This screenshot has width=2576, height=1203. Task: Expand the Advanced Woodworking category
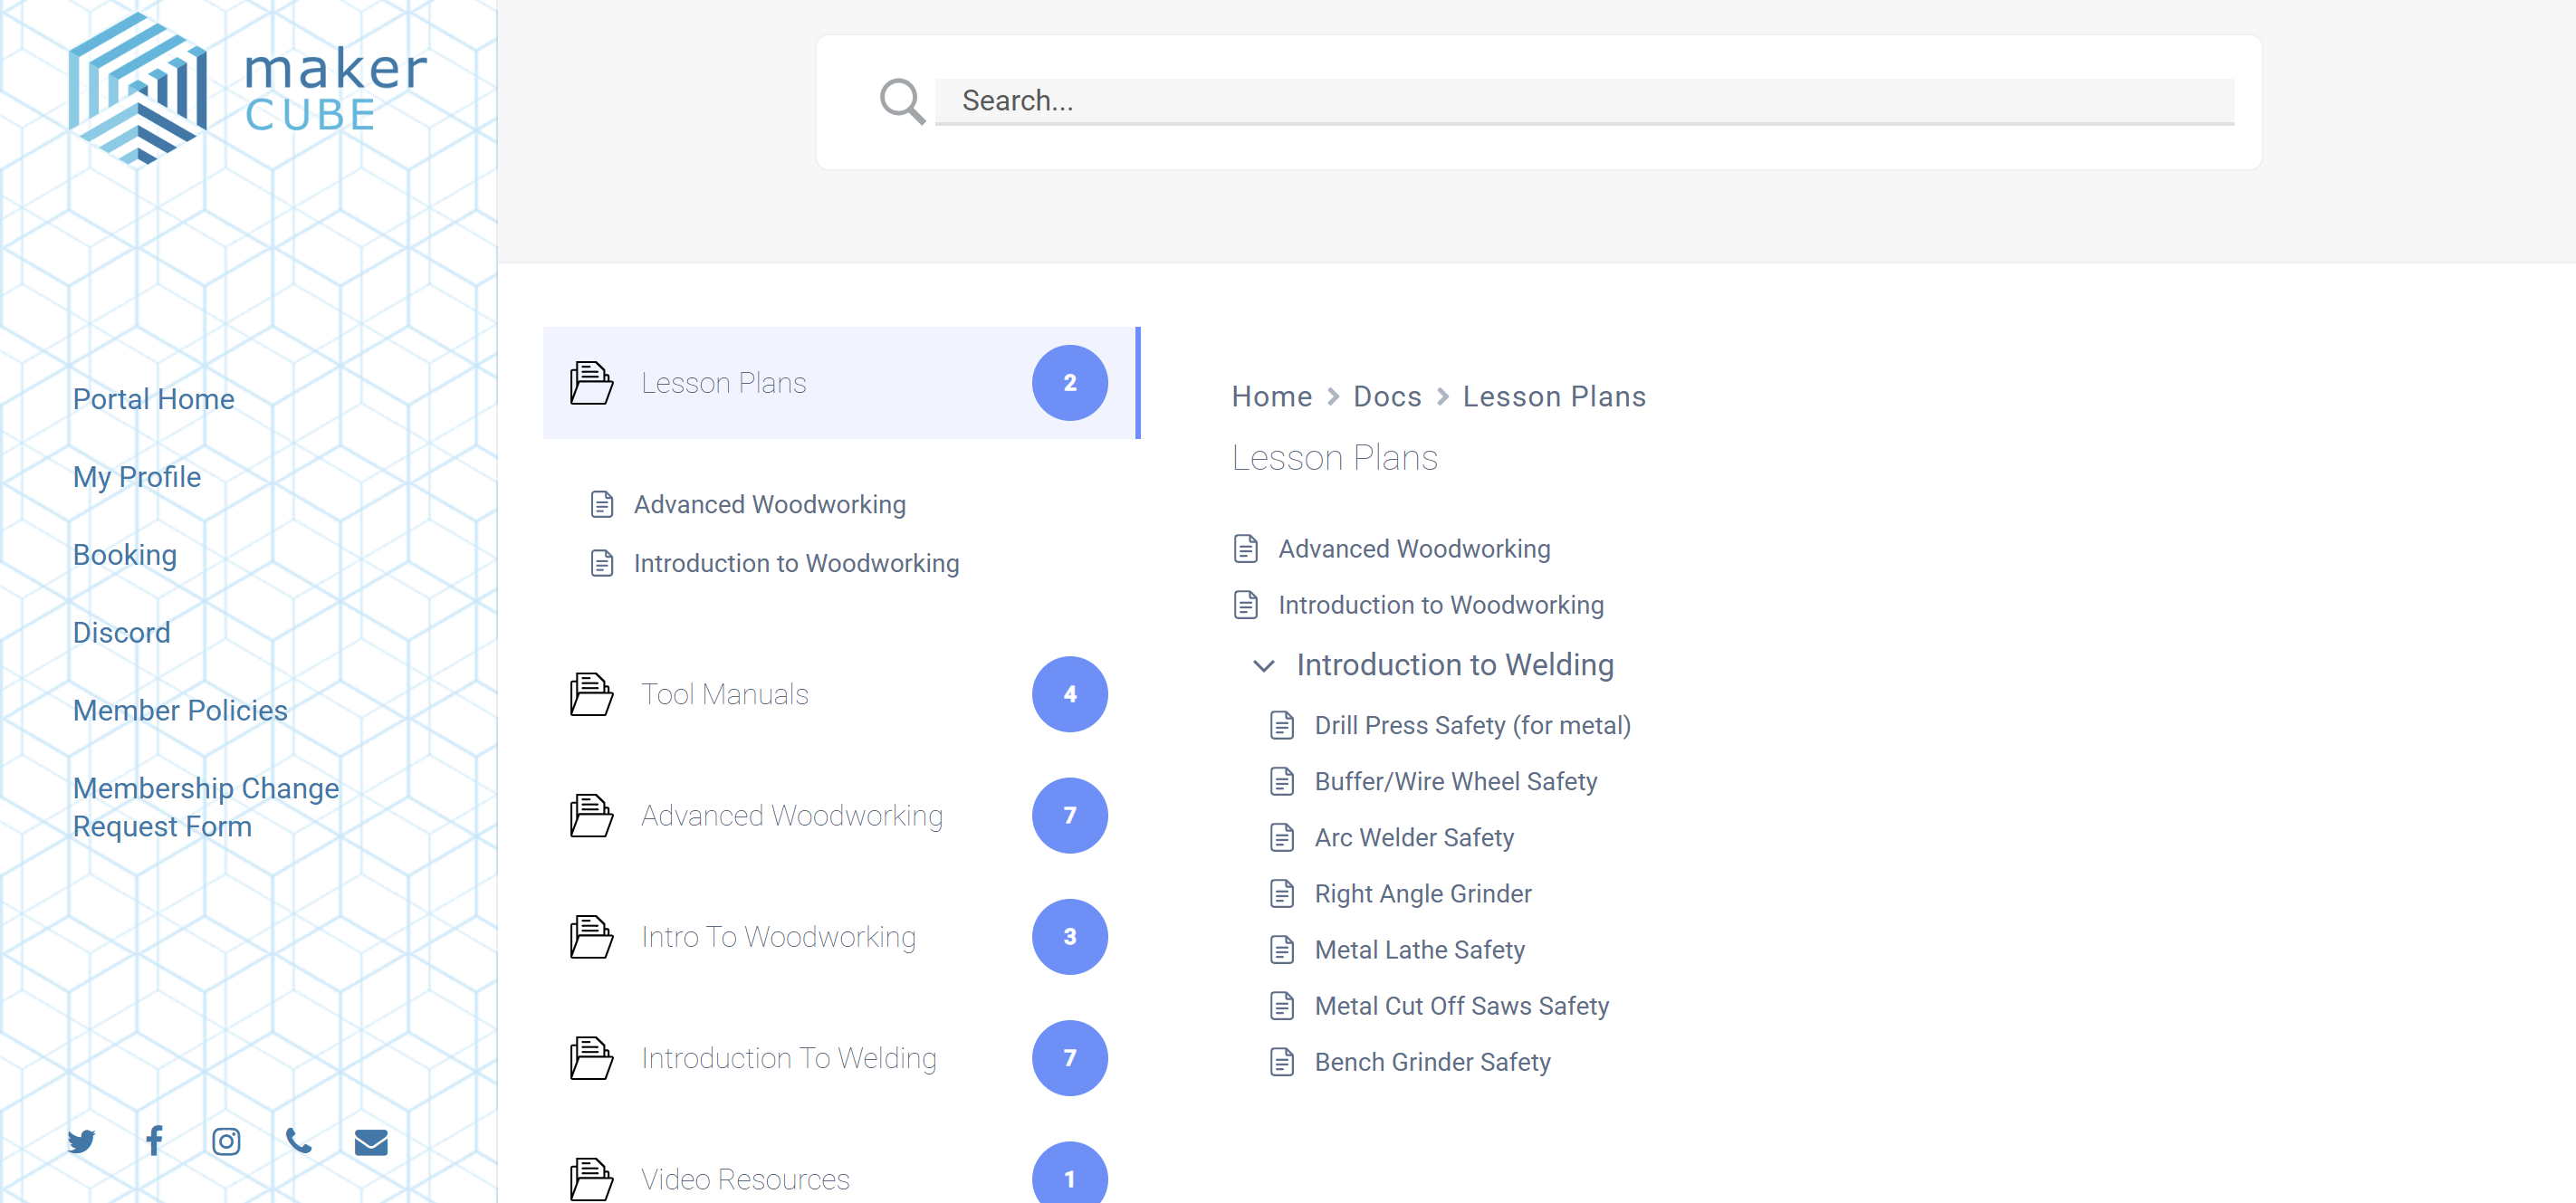(x=791, y=816)
